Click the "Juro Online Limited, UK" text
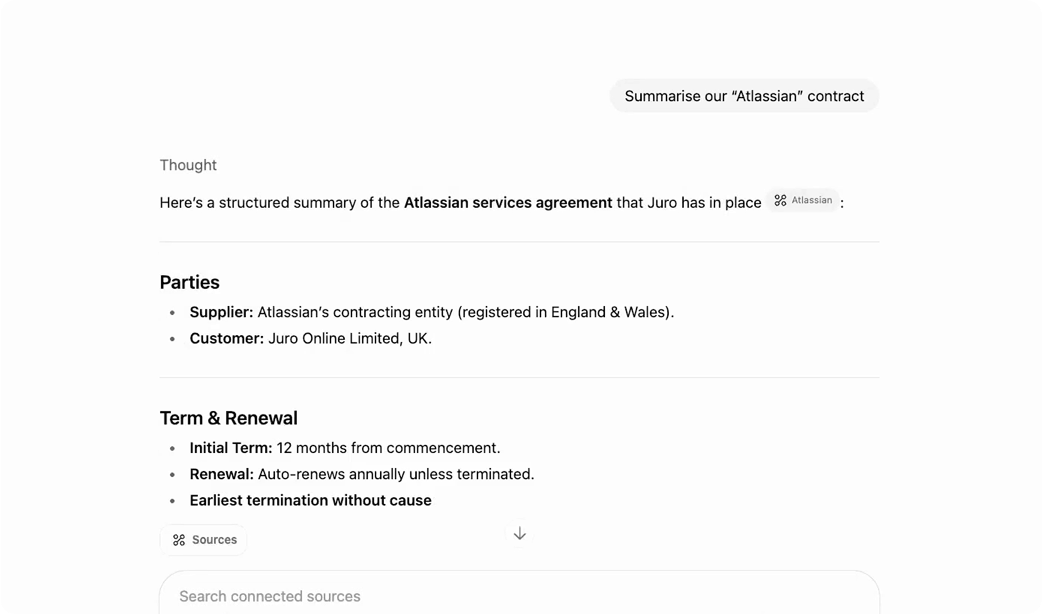The width and height of the screenshot is (1042, 614). coord(350,338)
